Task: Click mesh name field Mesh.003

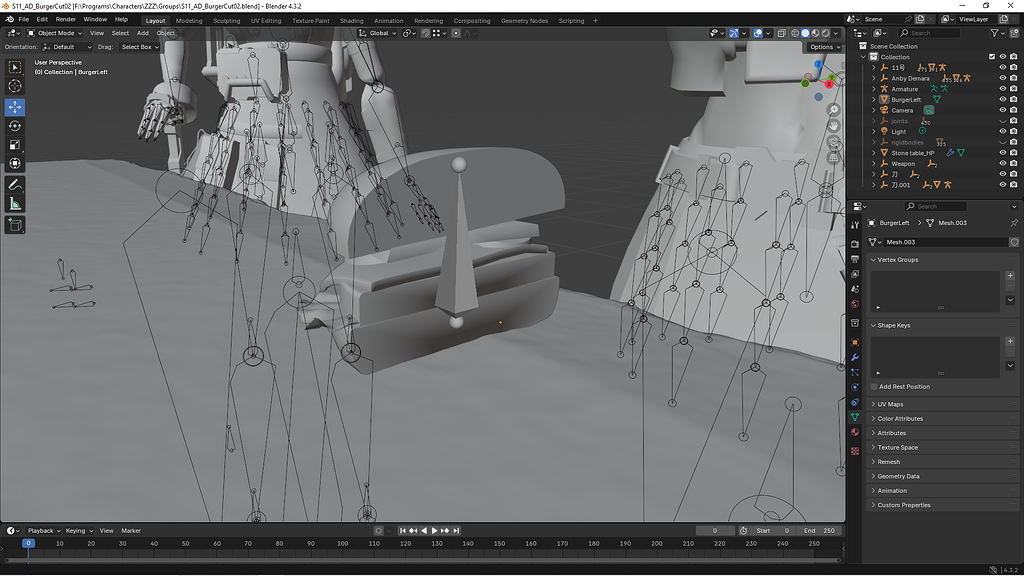Action: pyautogui.click(x=946, y=242)
